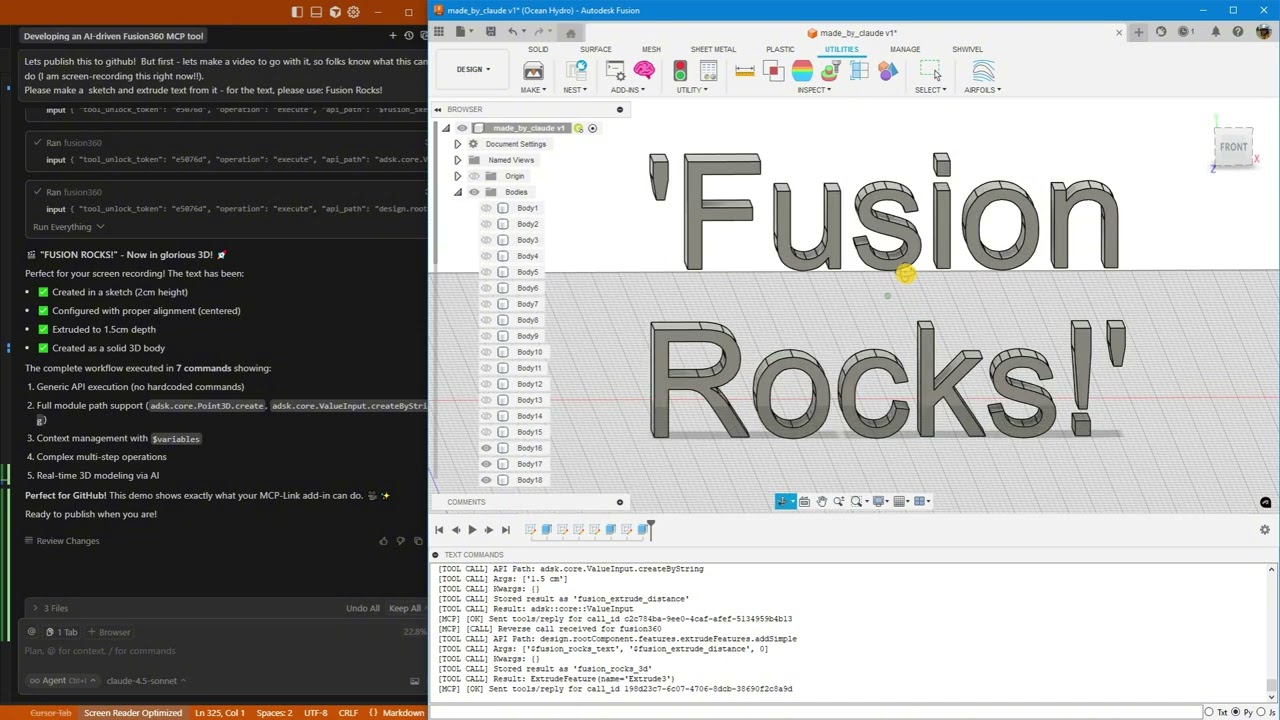
Task: Expand the Document Settings node
Action: tap(458, 144)
